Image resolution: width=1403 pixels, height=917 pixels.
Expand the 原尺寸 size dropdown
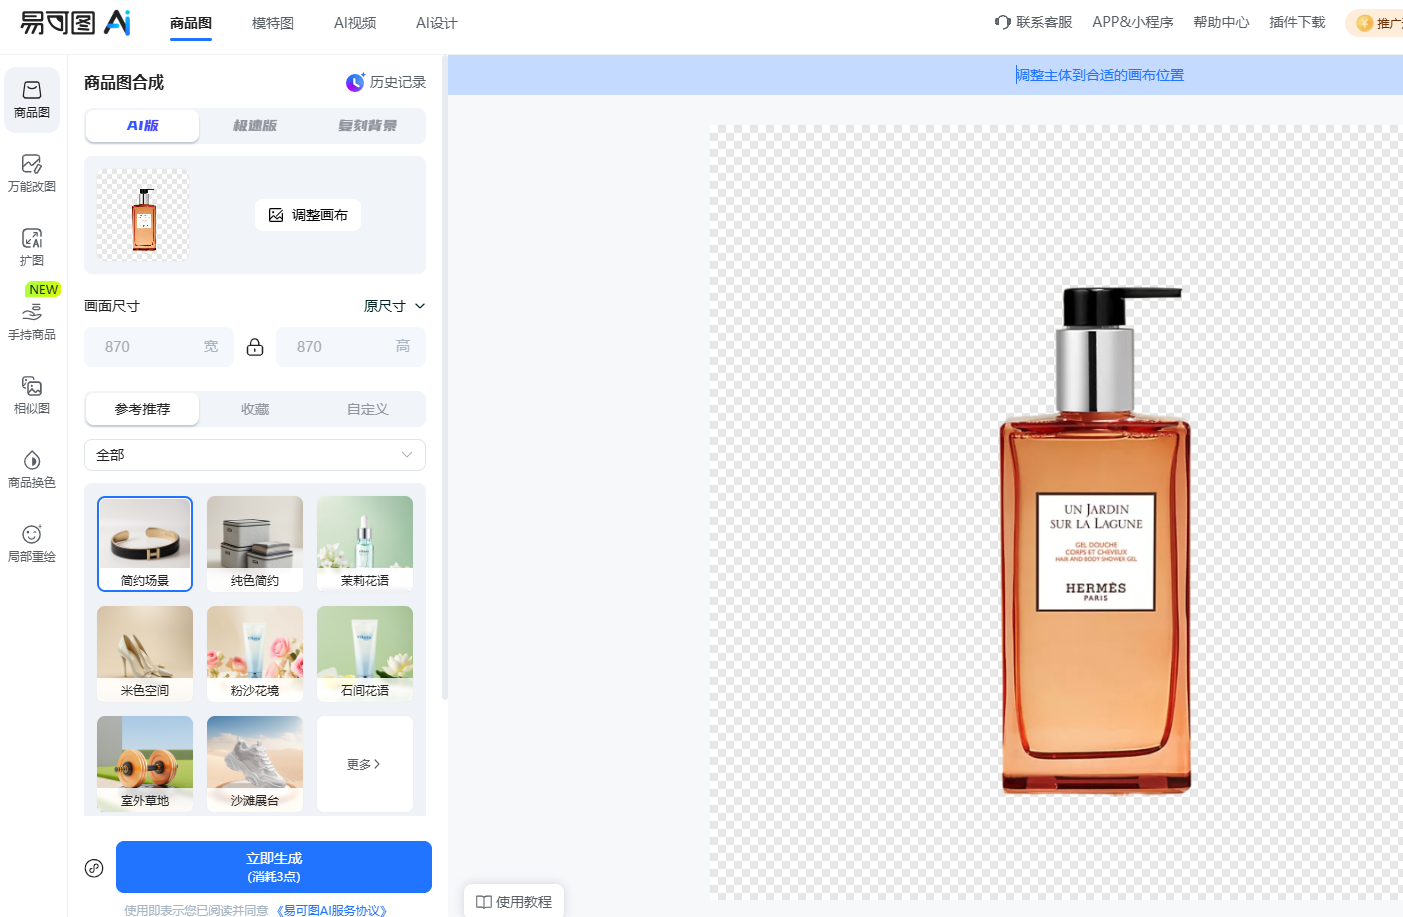(394, 306)
